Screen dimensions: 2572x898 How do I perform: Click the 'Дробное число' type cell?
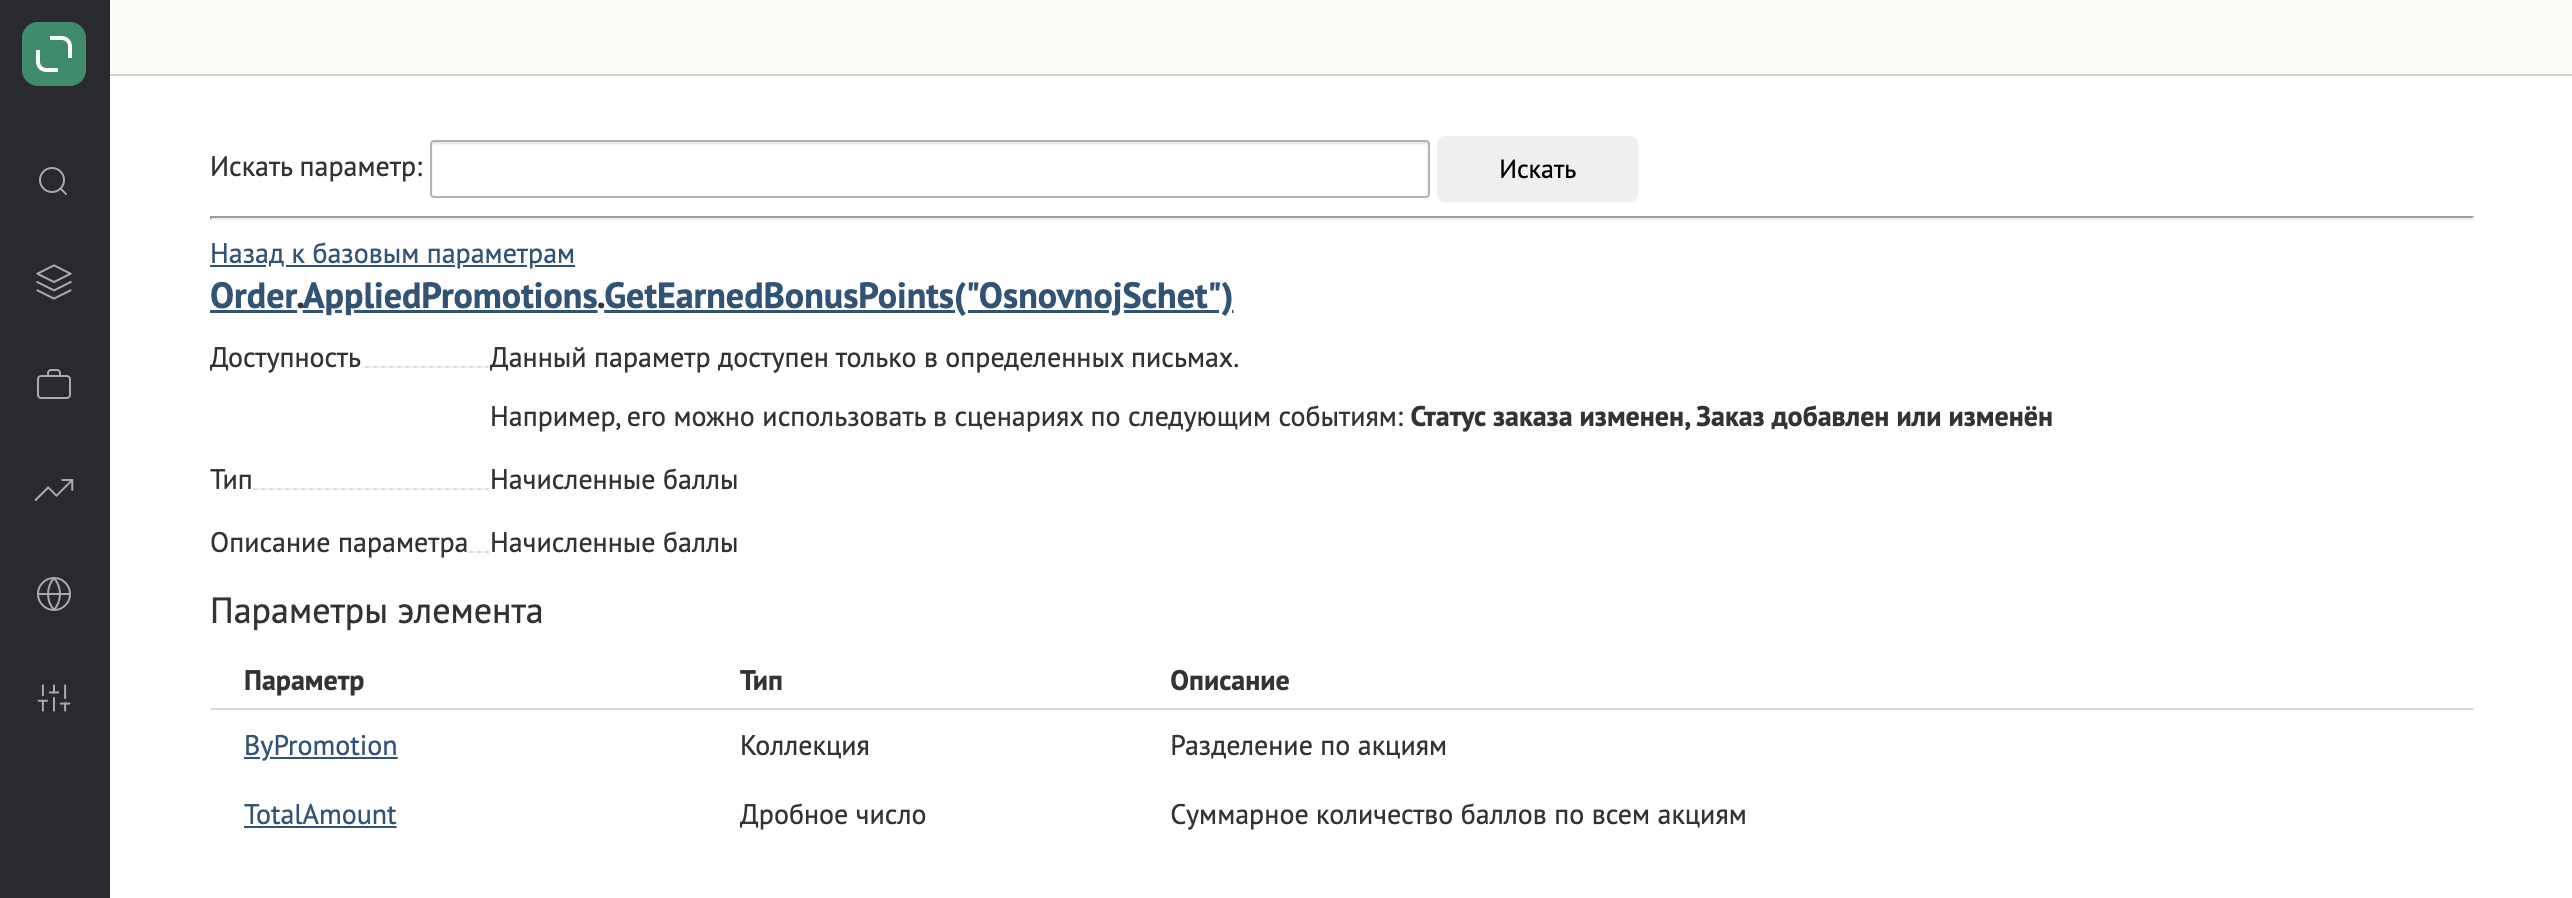click(832, 815)
